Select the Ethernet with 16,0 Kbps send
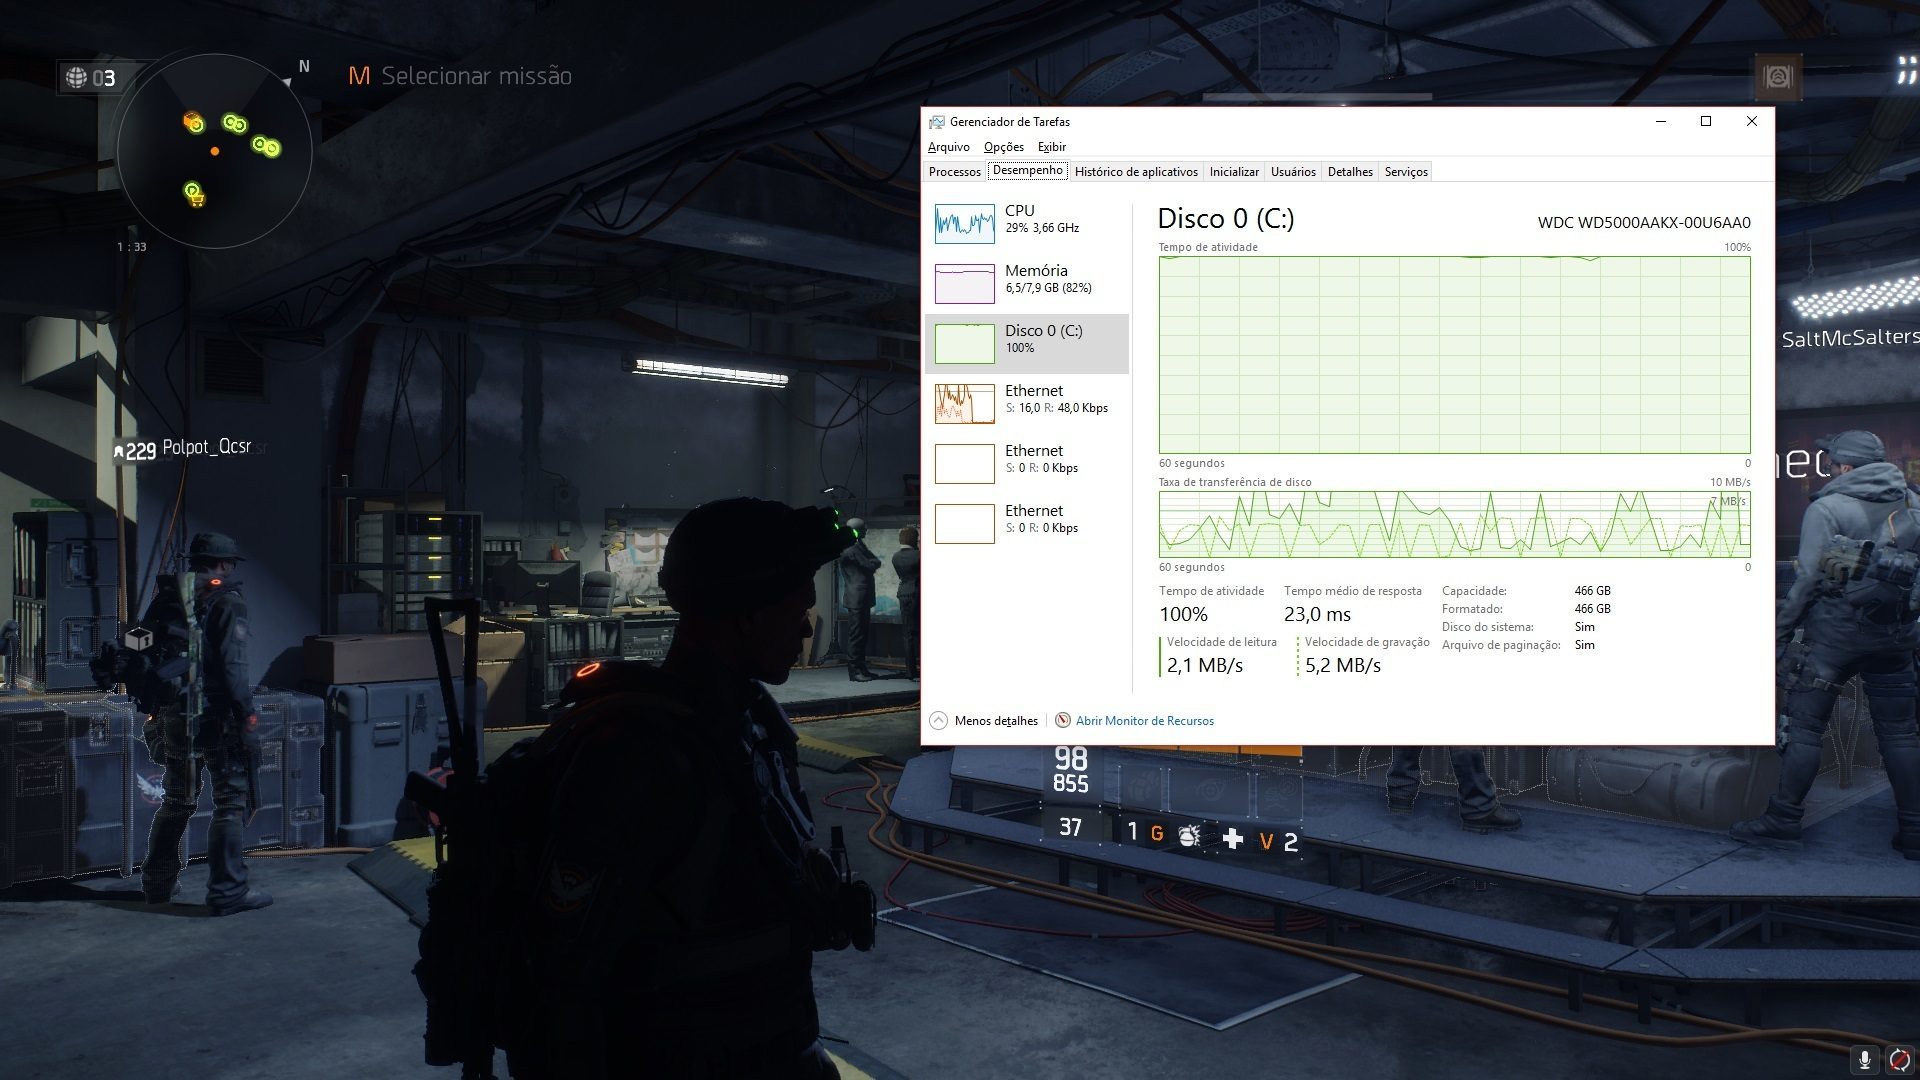 tap(1027, 404)
